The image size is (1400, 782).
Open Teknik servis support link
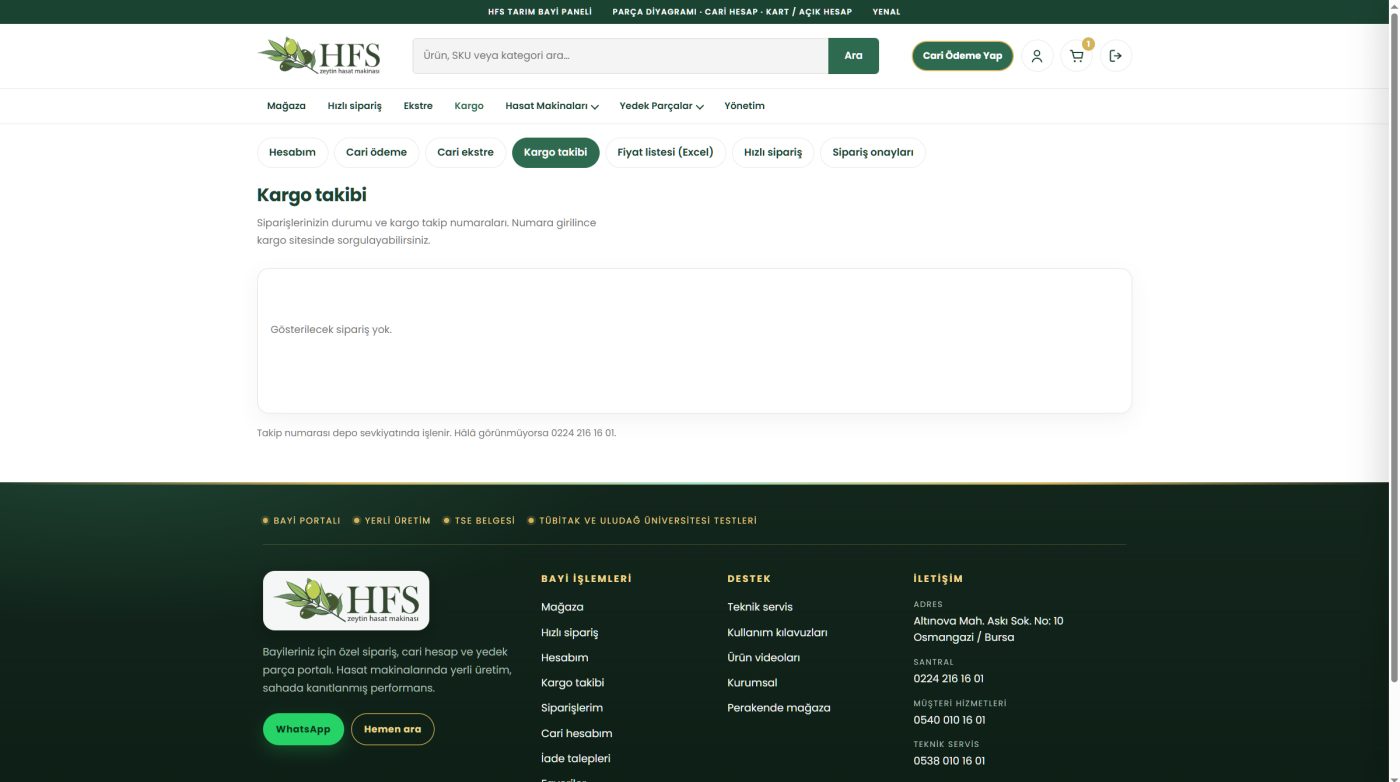[x=759, y=607]
